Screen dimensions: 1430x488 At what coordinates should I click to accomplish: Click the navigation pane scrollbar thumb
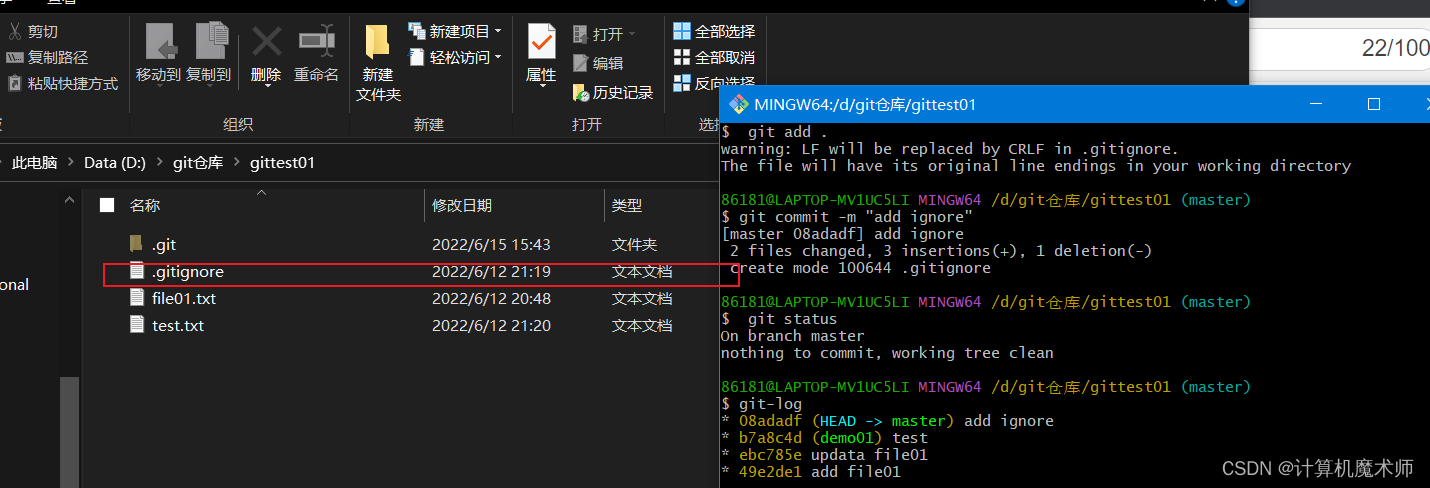point(69,432)
